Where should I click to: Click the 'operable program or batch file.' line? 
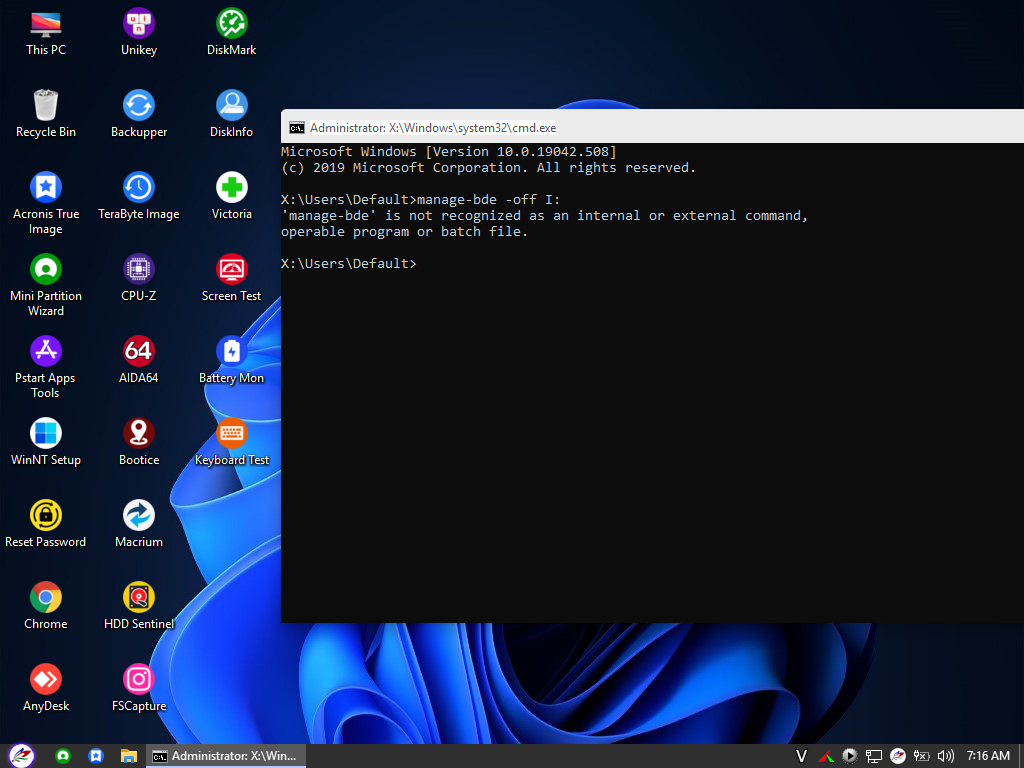pyautogui.click(x=404, y=232)
